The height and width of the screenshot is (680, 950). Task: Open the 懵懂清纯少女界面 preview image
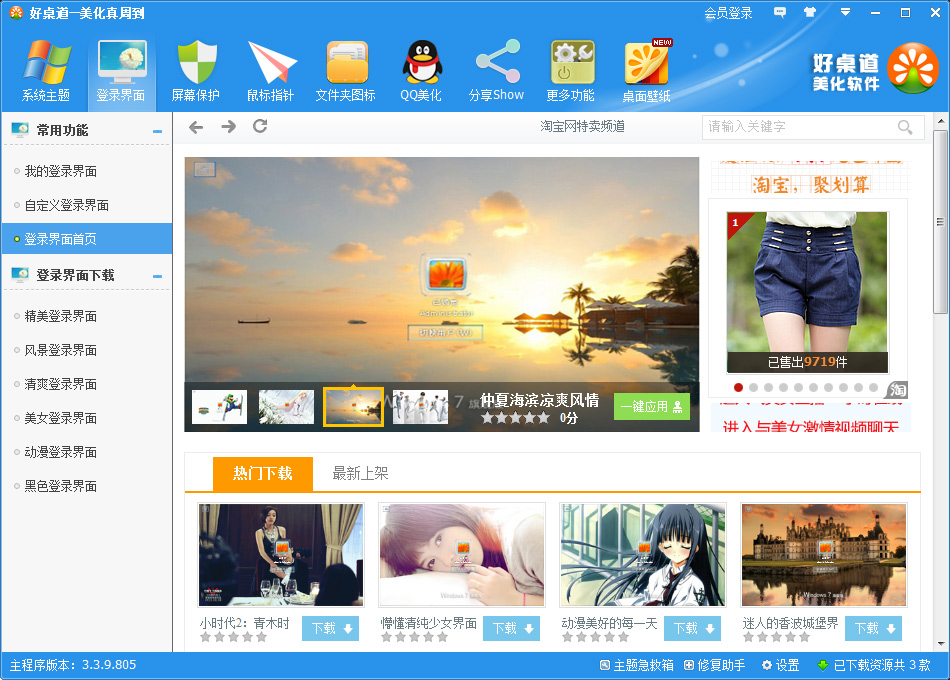(x=462, y=555)
